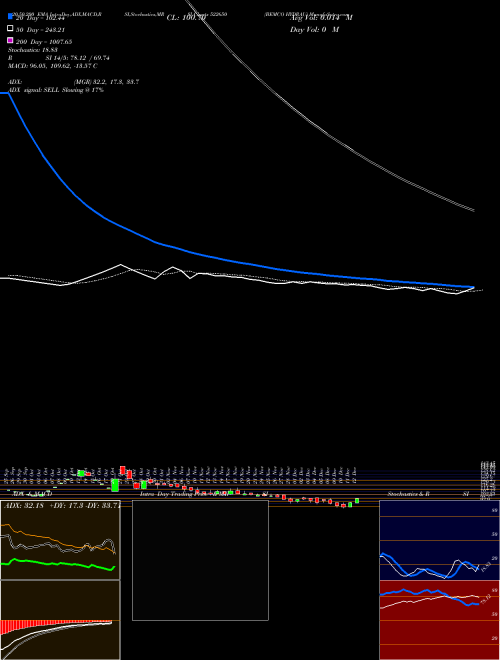Viewport: 500px width, 660px height.
Task: Click the Day Vol: 0 M label
Action: pyautogui.click(x=314, y=29)
